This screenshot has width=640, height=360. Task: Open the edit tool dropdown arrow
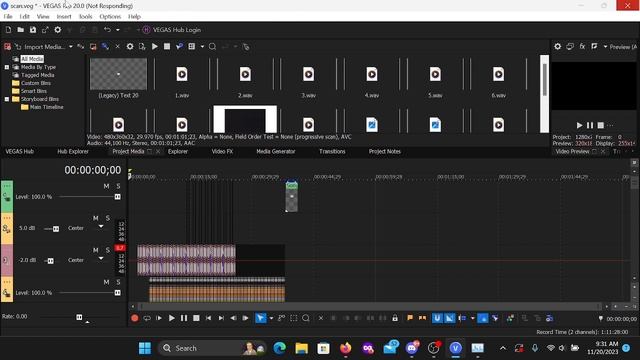(x=271, y=318)
